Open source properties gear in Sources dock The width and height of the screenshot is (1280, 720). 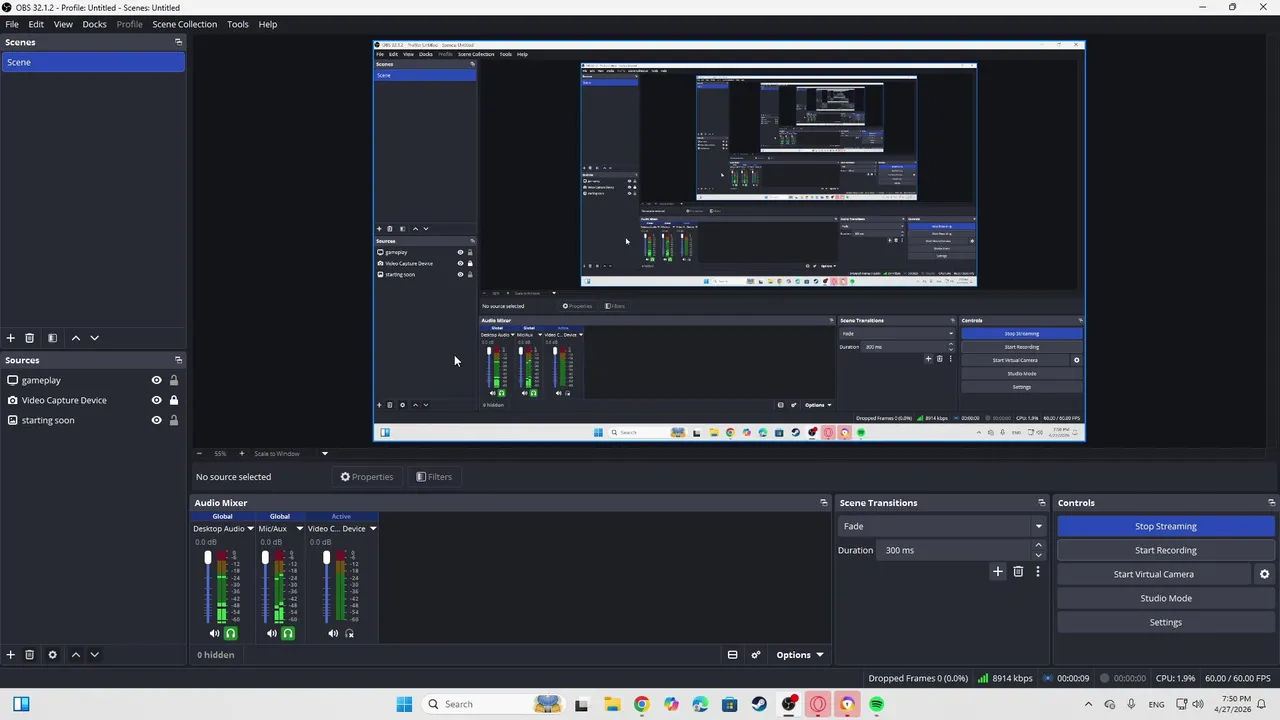pyautogui.click(x=52, y=655)
